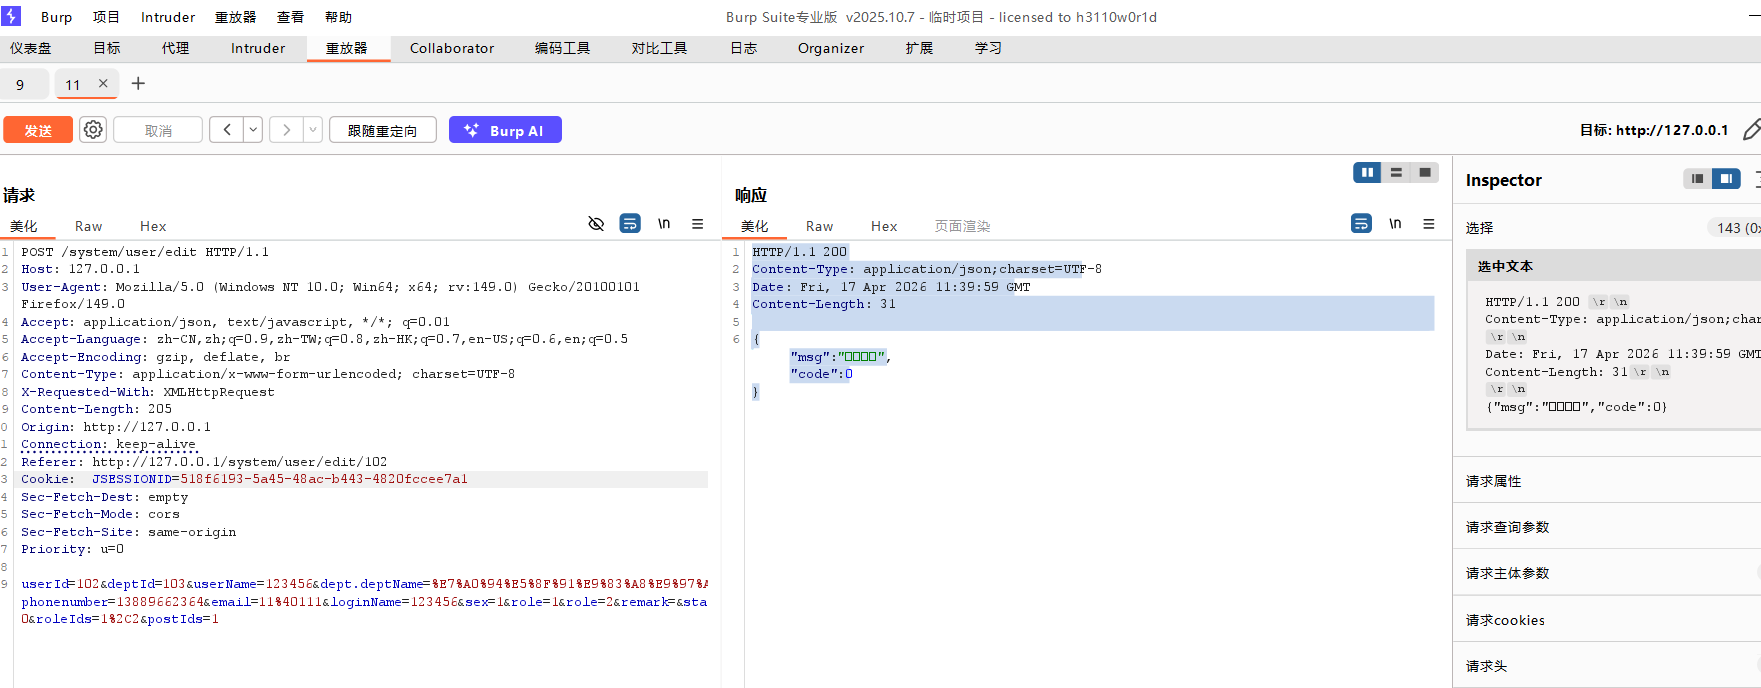Open Repeater settings gear icon
This screenshot has height=688, width=1761.
pyautogui.click(x=93, y=130)
